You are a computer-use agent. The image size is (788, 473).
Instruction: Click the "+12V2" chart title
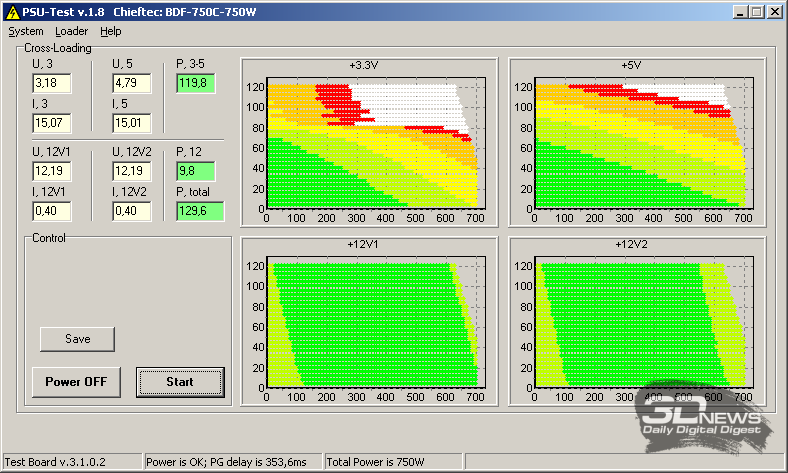tap(632, 244)
